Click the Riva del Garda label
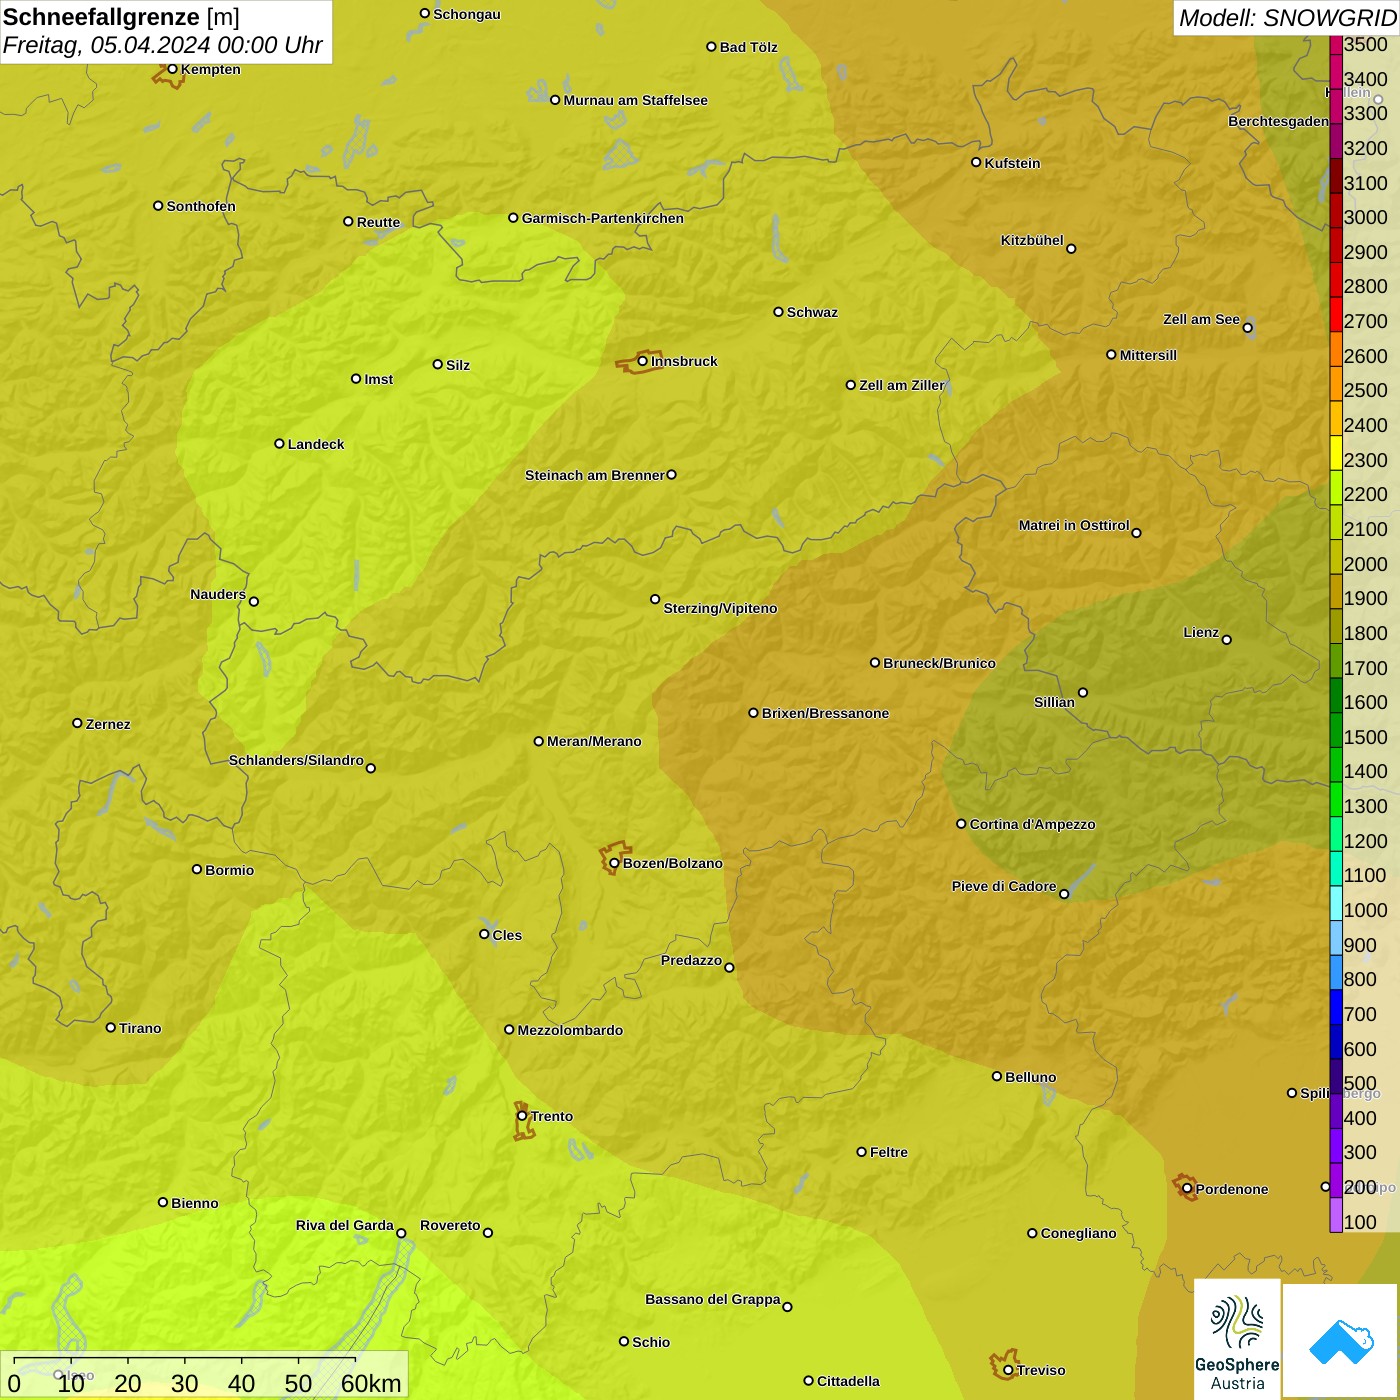Viewport: 1400px width, 1400px height. coord(345,1225)
